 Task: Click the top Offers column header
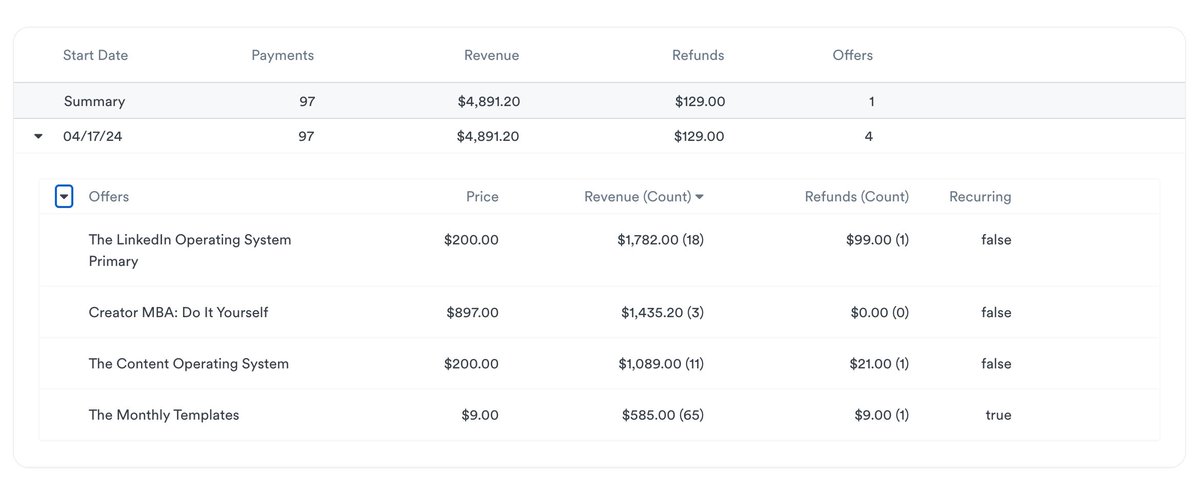point(852,55)
